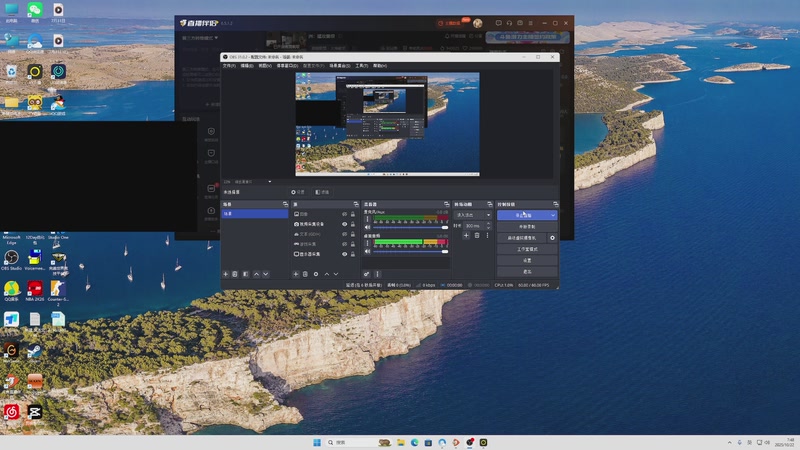This screenshot has height=450, width=800.
Task: Click the Studio Mode button
Action: tap(526, 249)
